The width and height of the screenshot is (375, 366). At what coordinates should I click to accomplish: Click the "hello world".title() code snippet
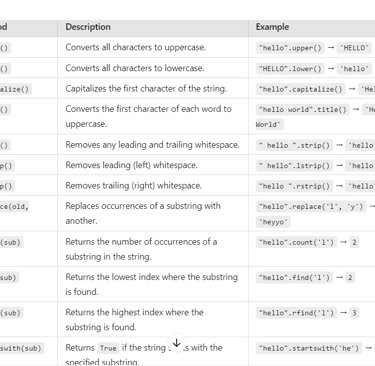click(303, 110)
